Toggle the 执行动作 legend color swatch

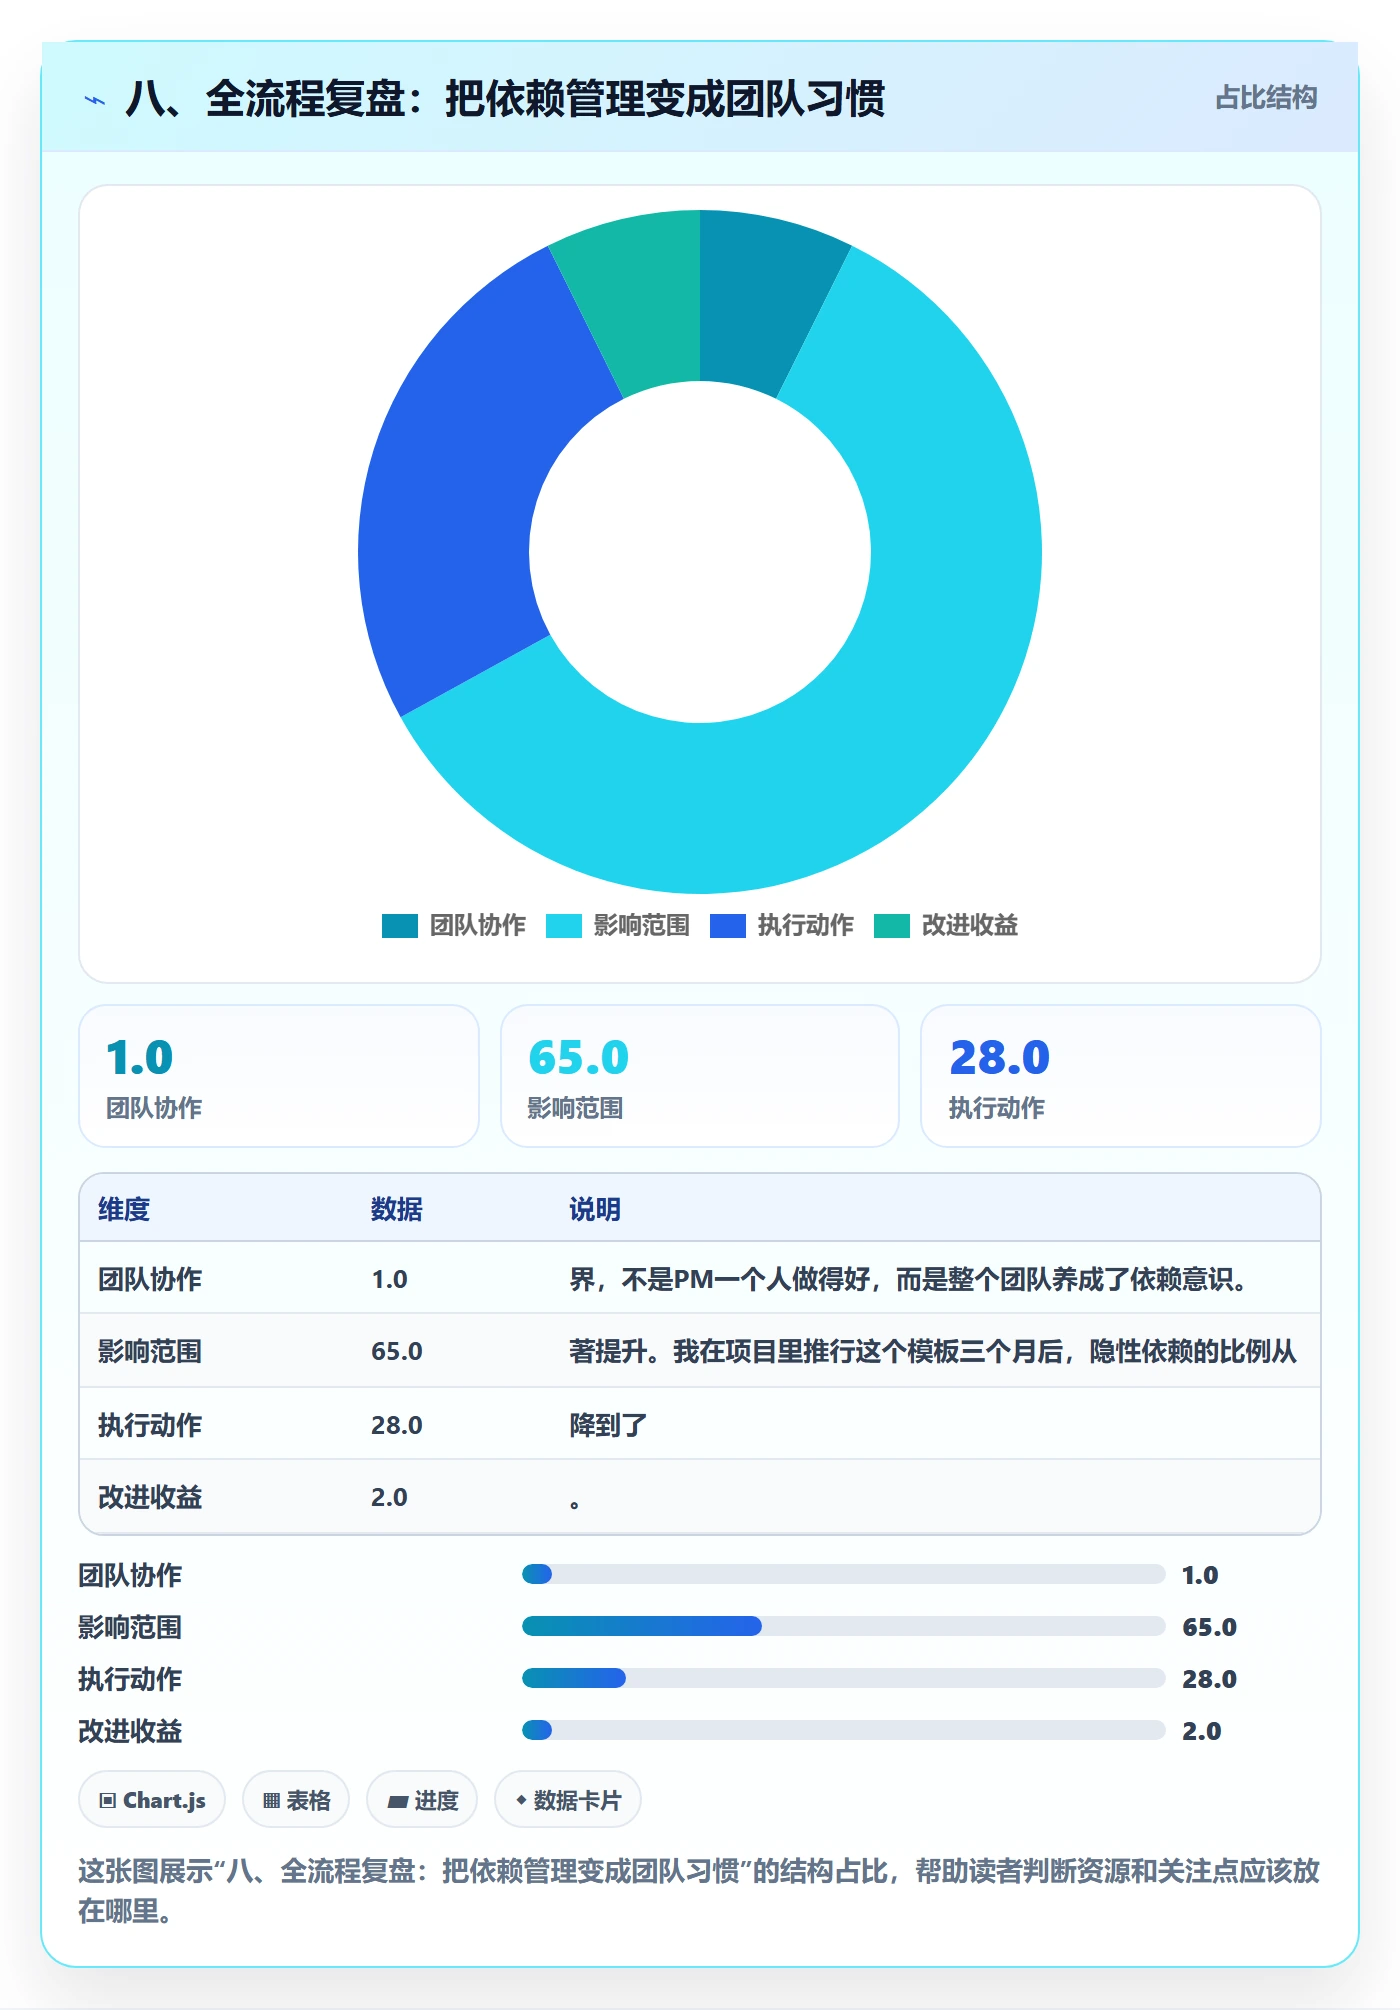728,926
